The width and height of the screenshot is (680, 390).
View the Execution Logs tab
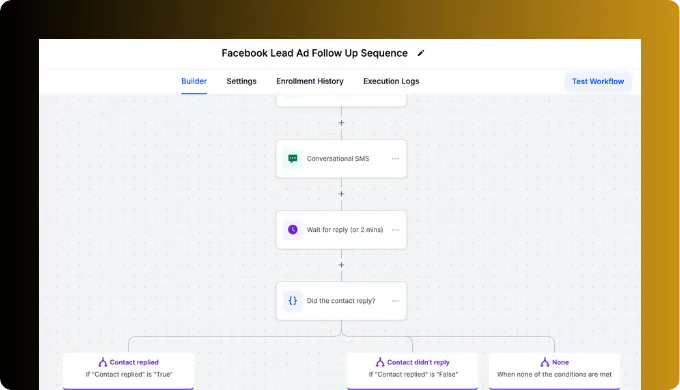coord(391,81)
